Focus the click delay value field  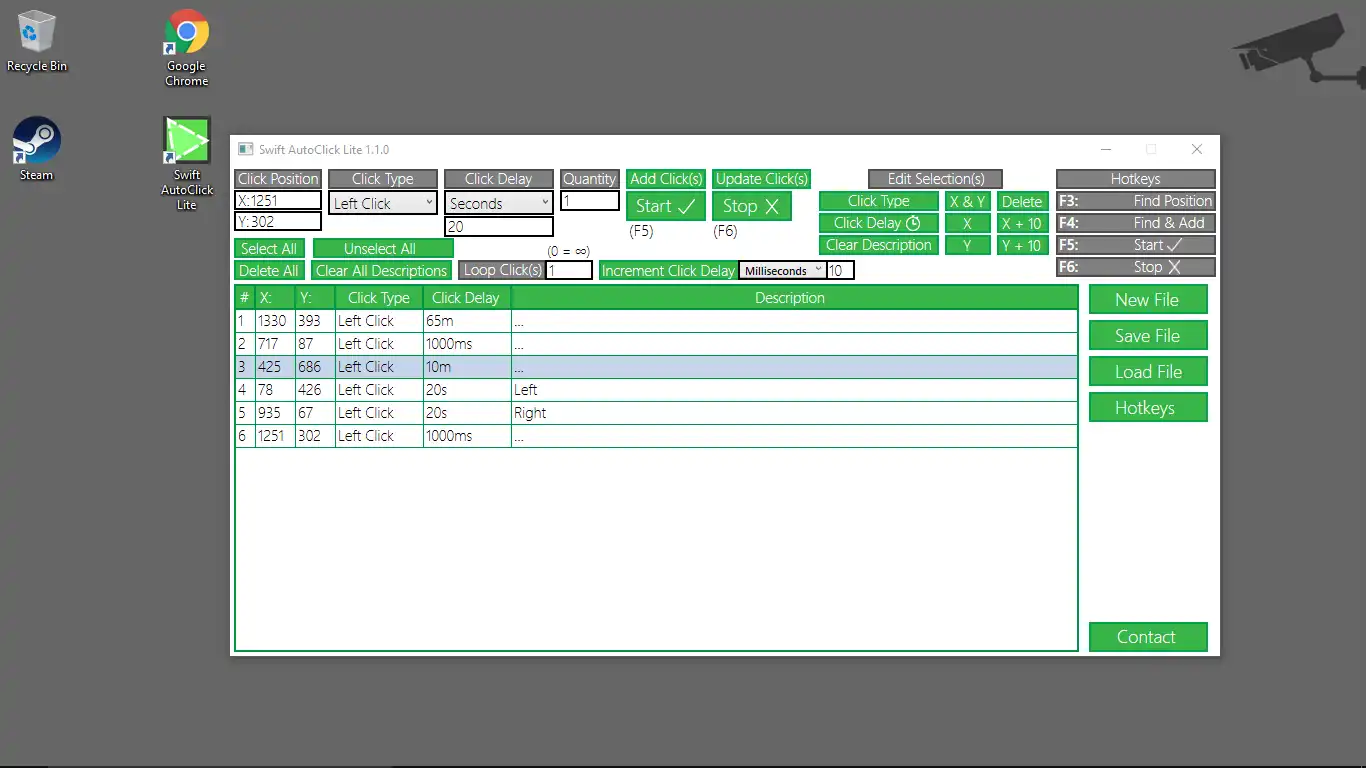499,227
